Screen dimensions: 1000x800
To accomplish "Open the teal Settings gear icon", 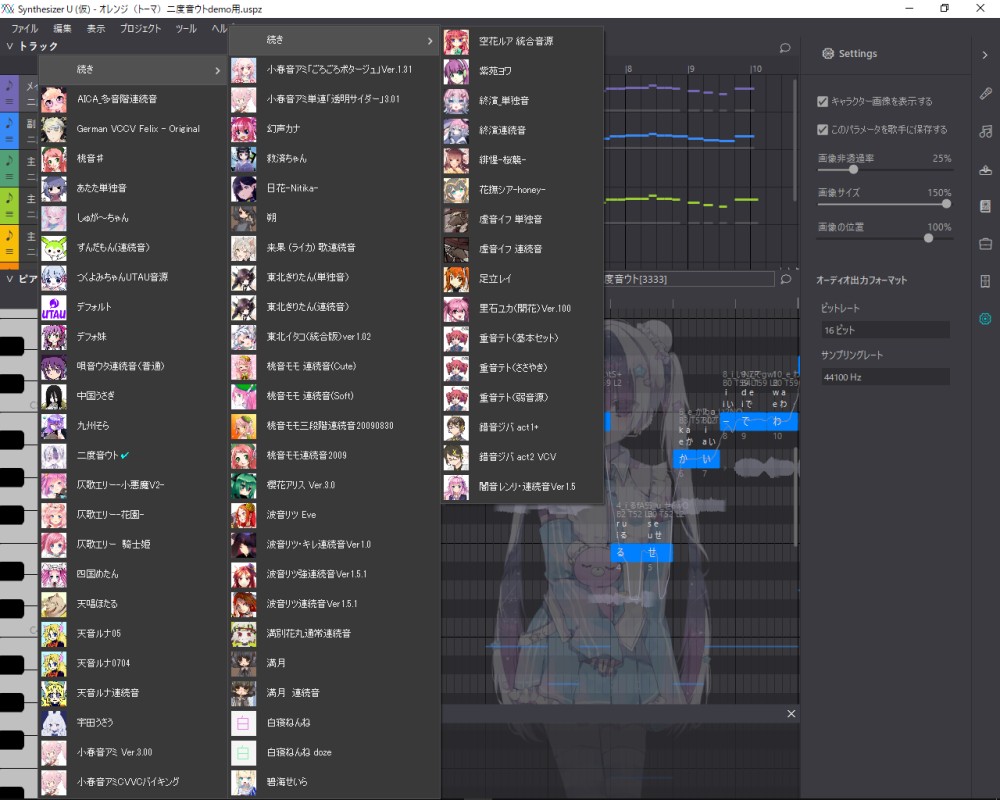I will point(985,318).
